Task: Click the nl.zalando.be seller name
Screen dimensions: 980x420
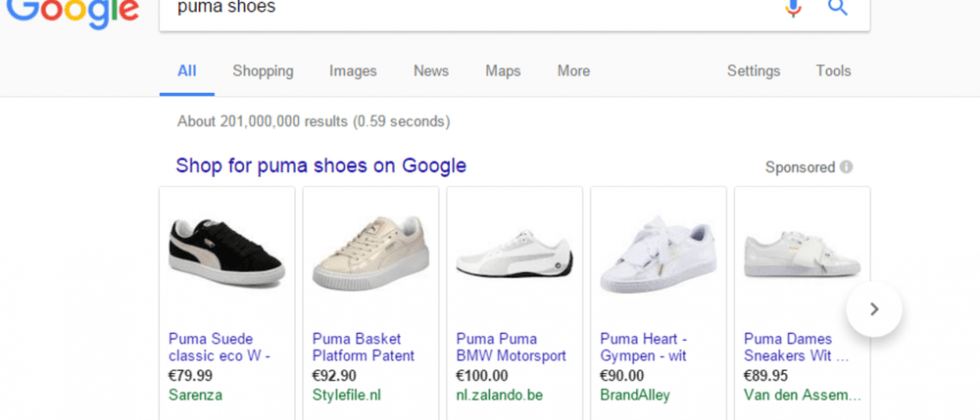Action: (499, 395)
